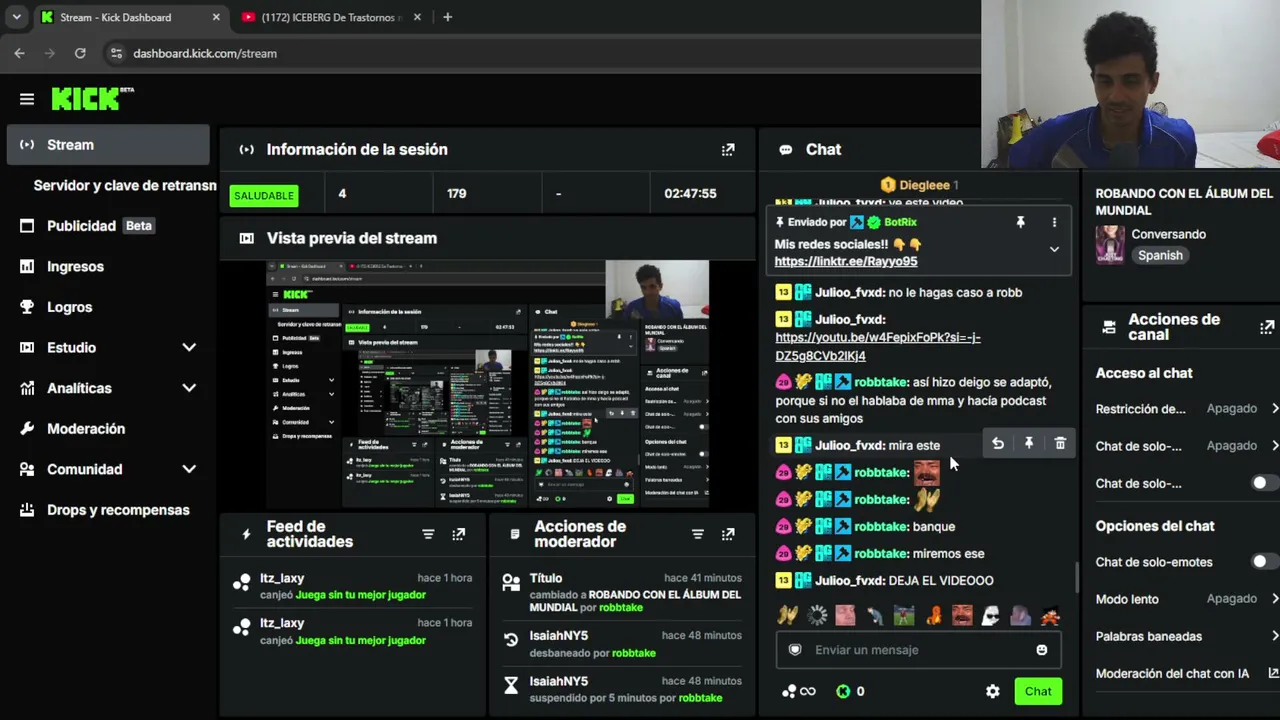The width and height of the screenshot is (1280, 720).
Task: Click the Spanish language tag
Action: coord(1160,255)
